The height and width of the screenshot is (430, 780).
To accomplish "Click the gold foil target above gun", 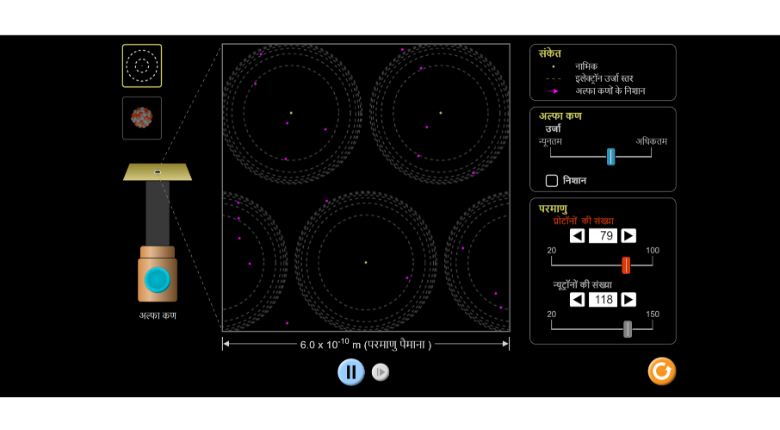I will point(157,172).
